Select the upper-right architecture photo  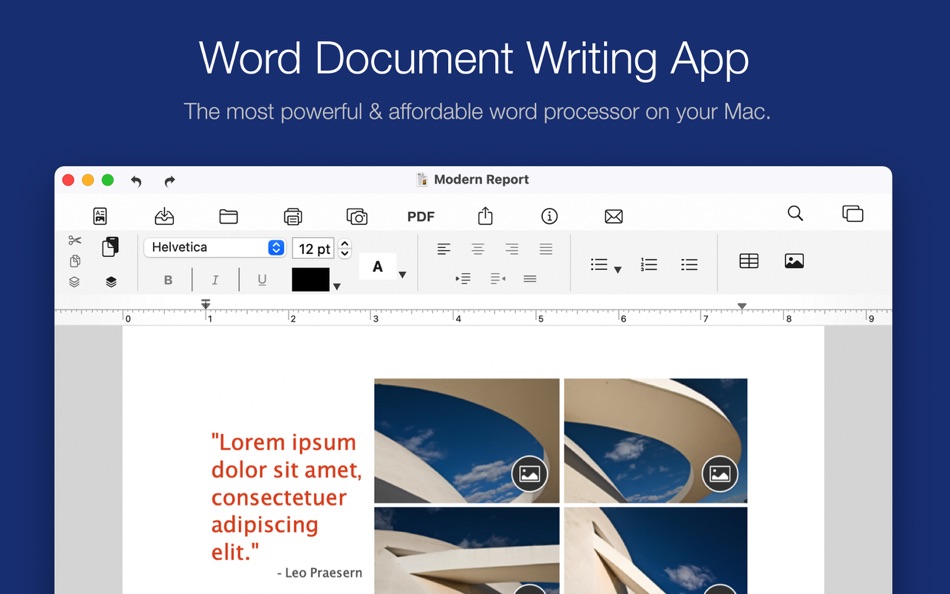coord(656,441)
